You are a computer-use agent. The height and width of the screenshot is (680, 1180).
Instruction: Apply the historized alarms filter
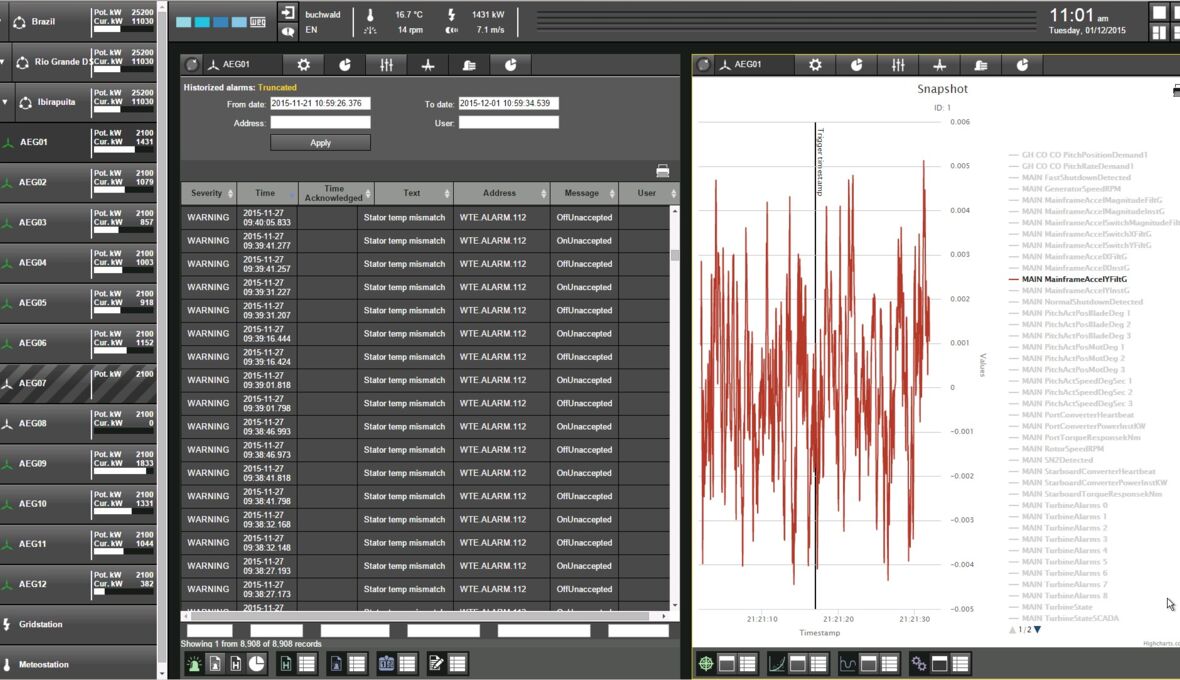click(321, 143)
